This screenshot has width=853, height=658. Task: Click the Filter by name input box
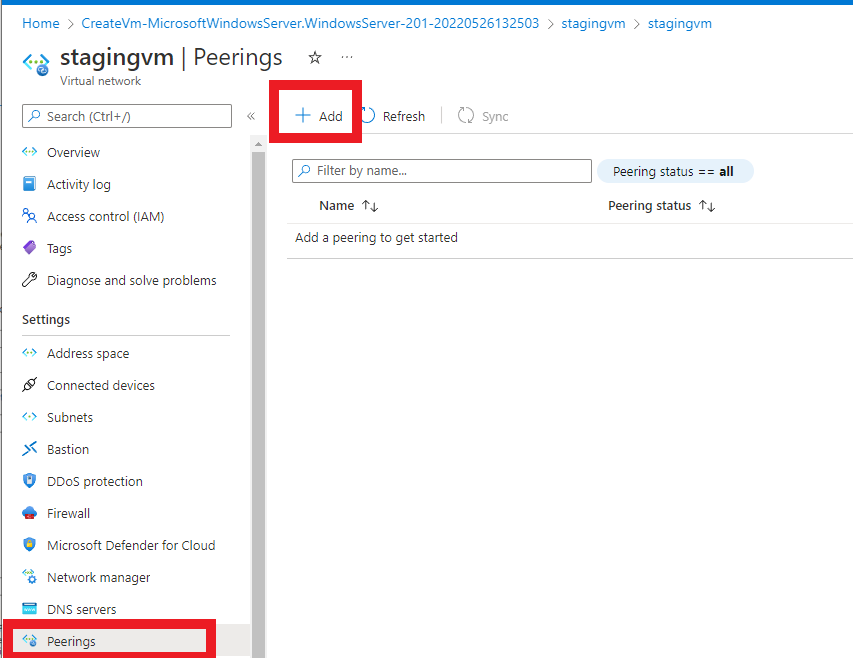click(441, 171)
